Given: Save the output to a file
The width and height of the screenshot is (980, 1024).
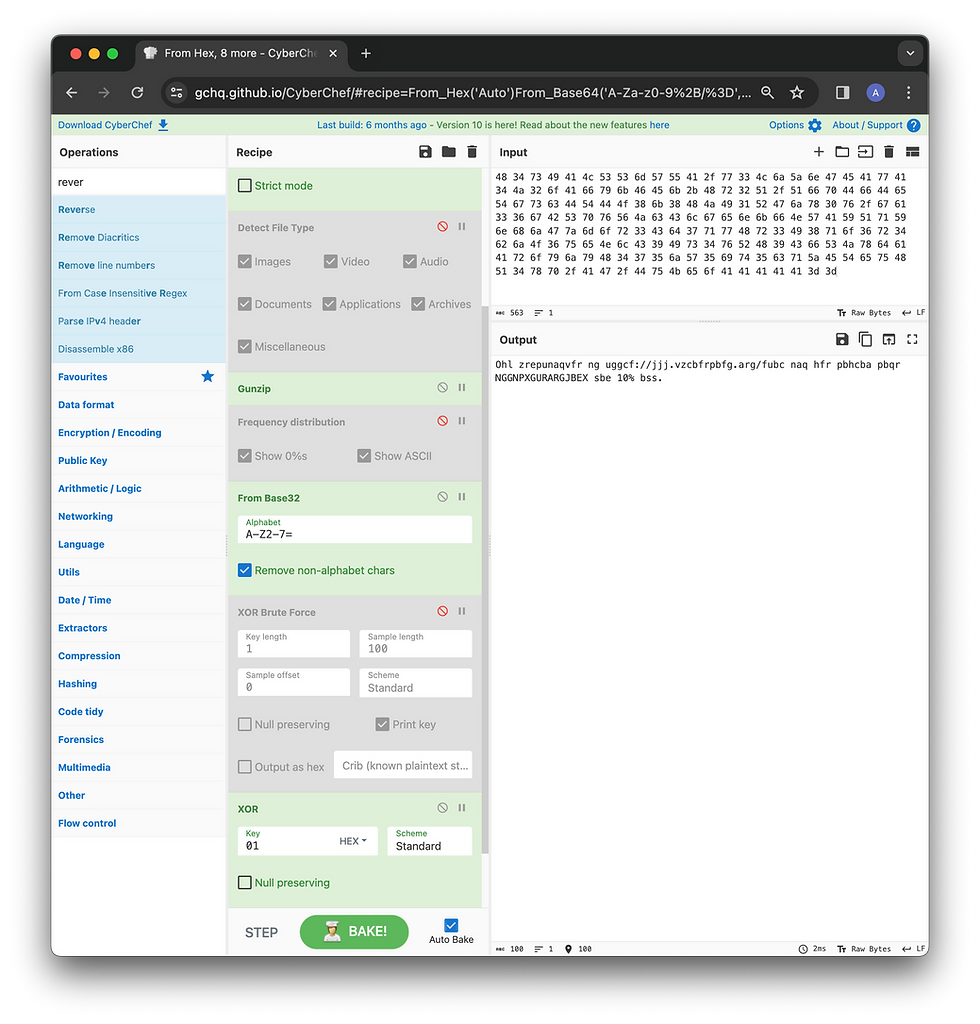Looking at the screenshot, I should [842, 340].
